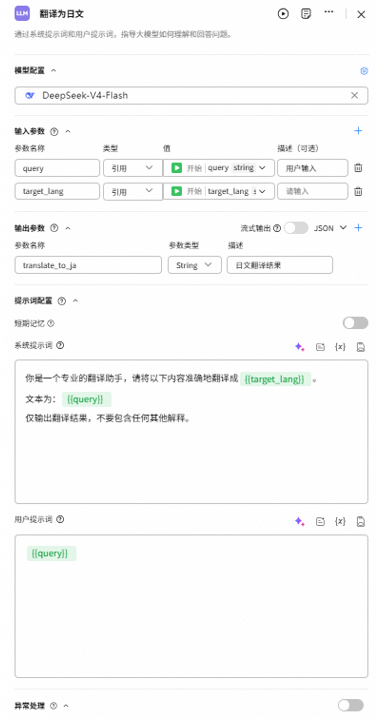Image resolution: width=387 pixels, height=718 pixels.
Task: Show help for 短期记忆
Action: [51, 323]
